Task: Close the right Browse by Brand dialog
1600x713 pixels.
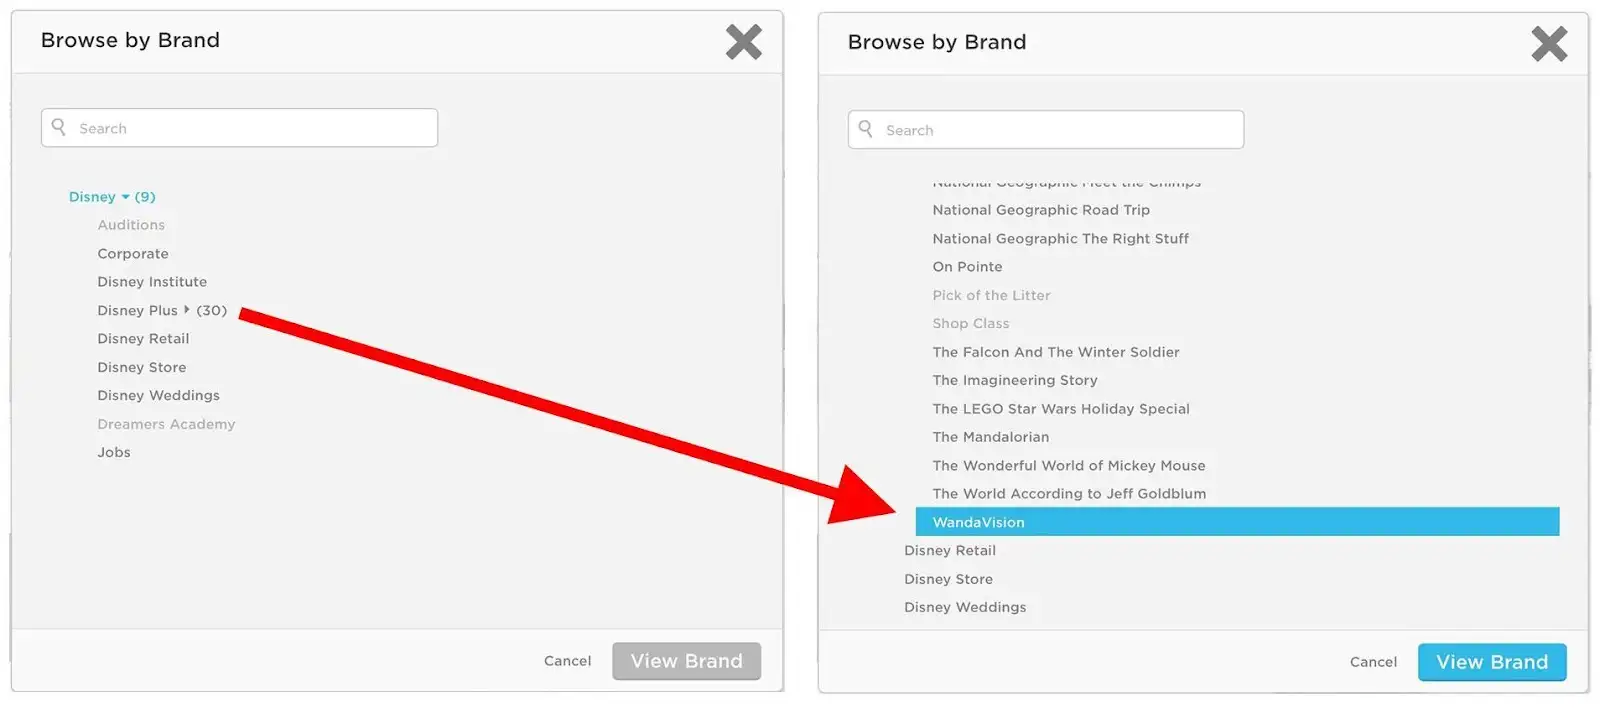Action: [x=1549, y=44]
